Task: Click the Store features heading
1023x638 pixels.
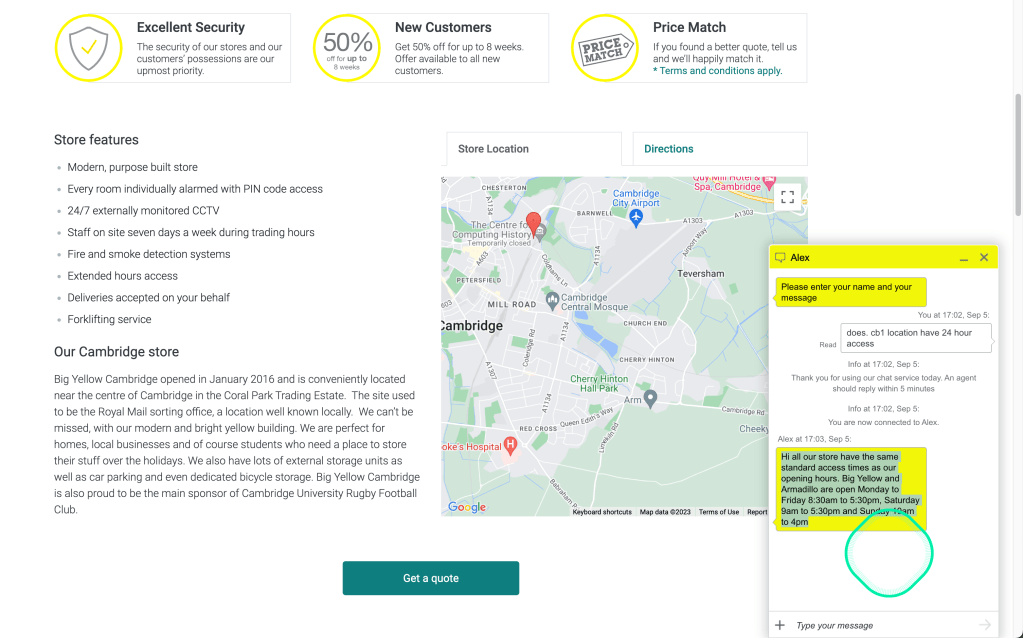Action: pos(96,140)
